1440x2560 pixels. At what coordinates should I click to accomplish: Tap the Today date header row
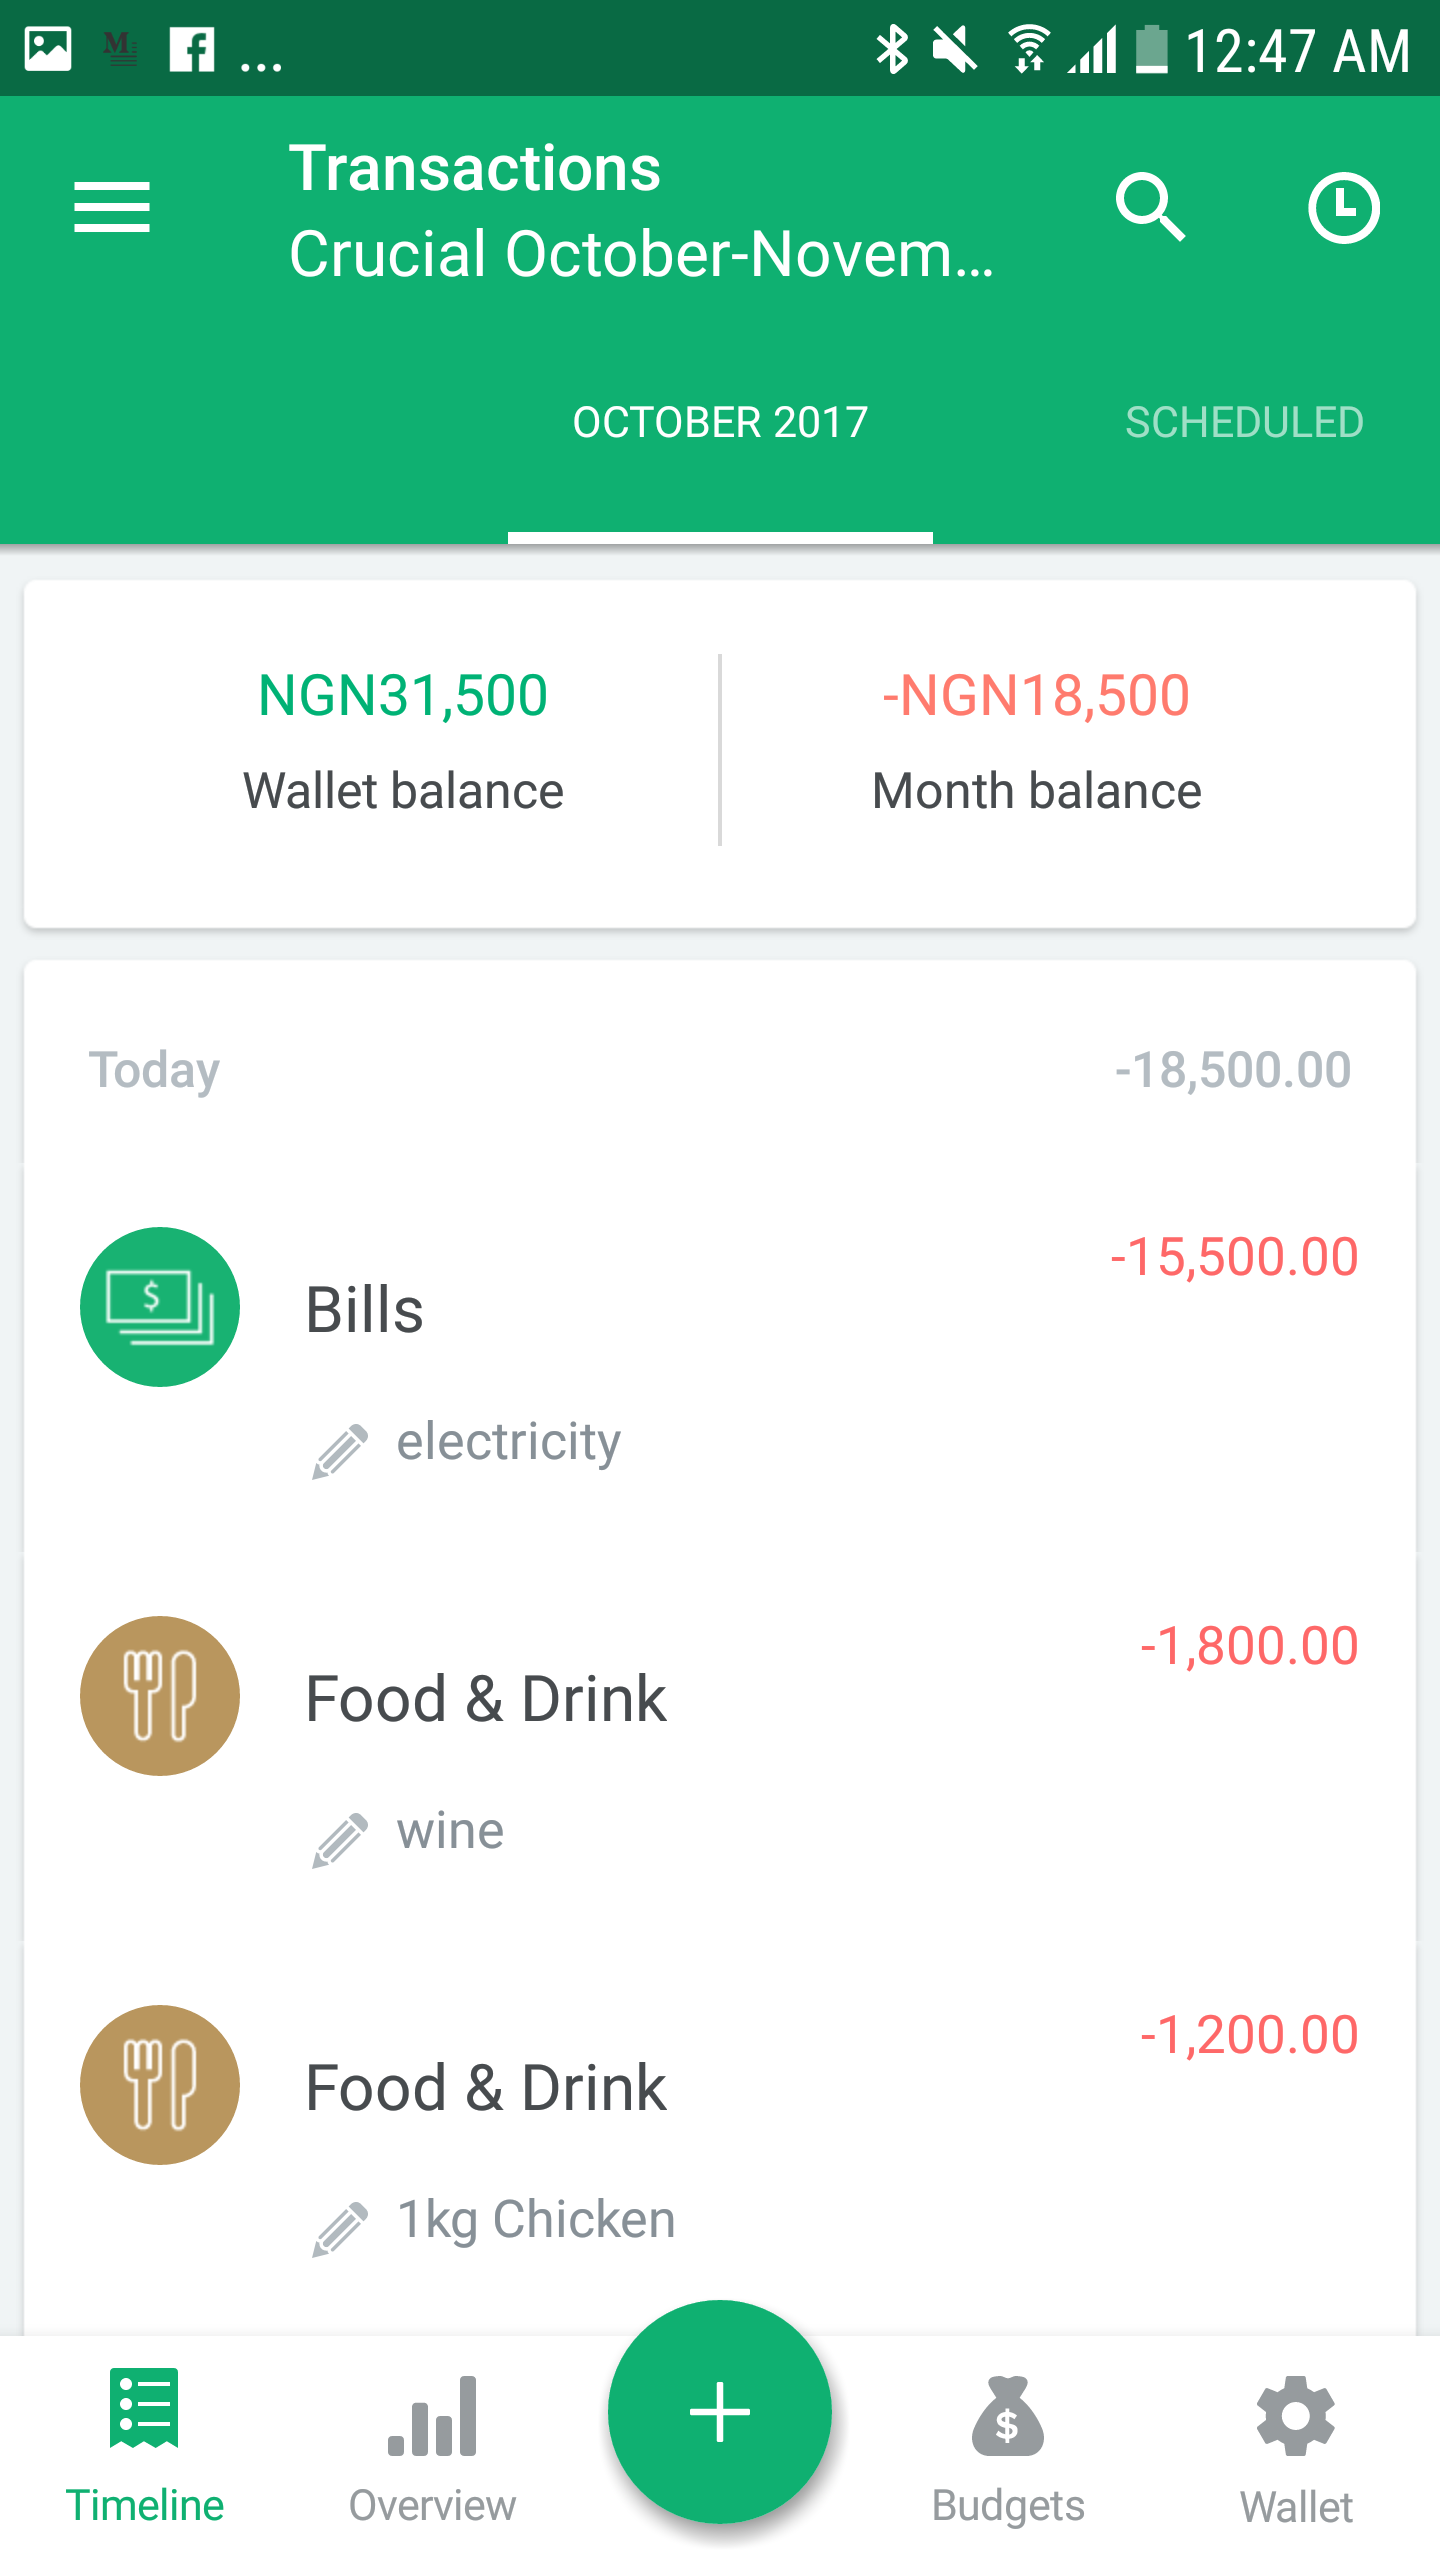720,1070
